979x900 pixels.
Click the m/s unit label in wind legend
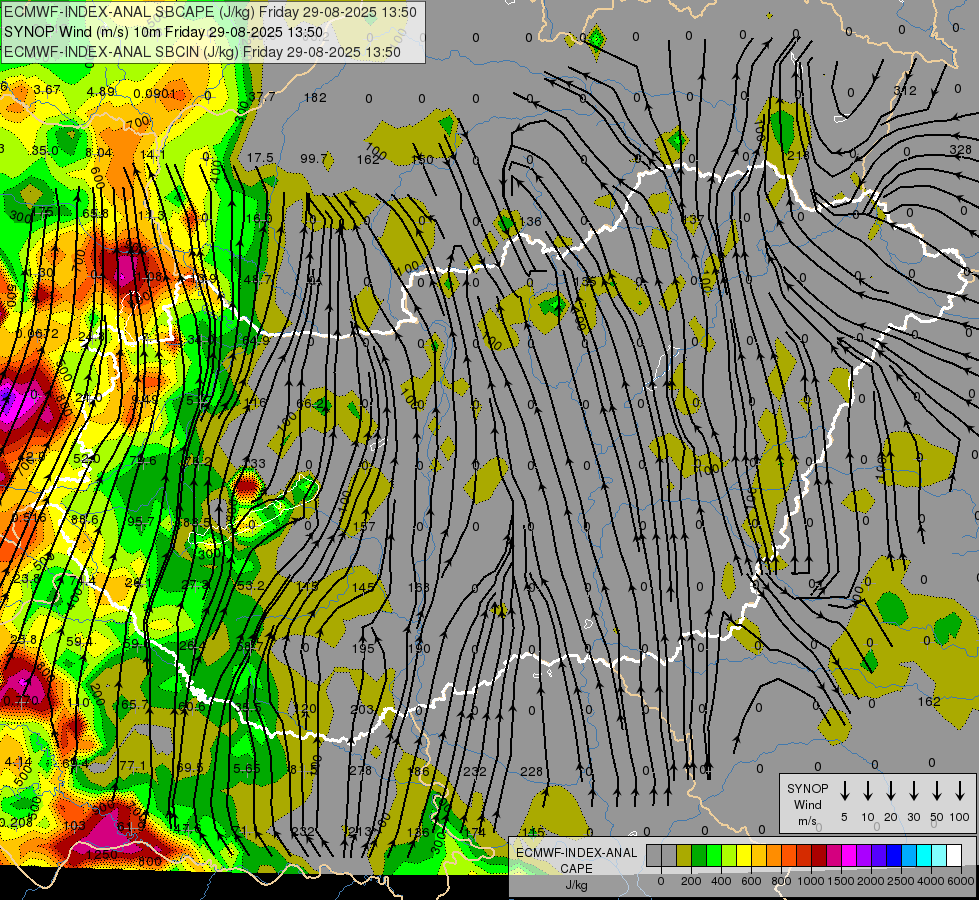pos(807,821)
